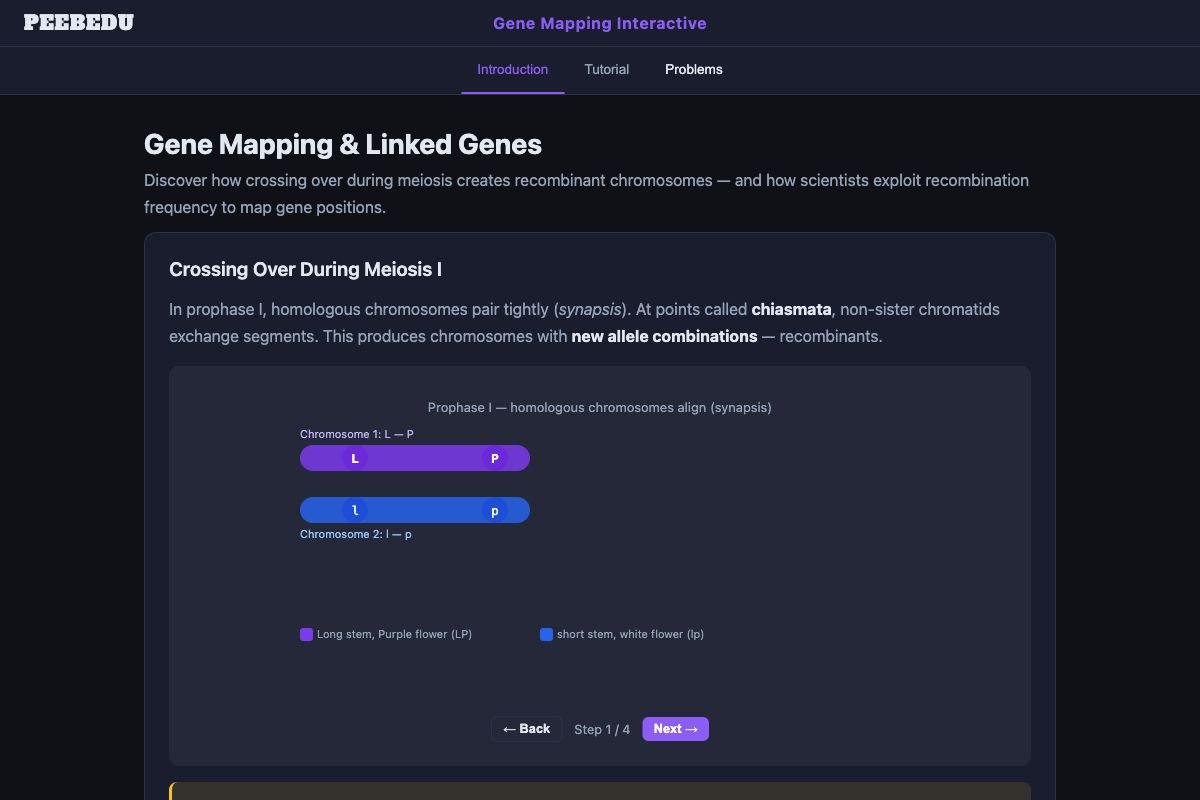The image size is (1200, 800).
Task: Switch to the Problems tab
Action: pyautogui.click(x=694, y=69)
